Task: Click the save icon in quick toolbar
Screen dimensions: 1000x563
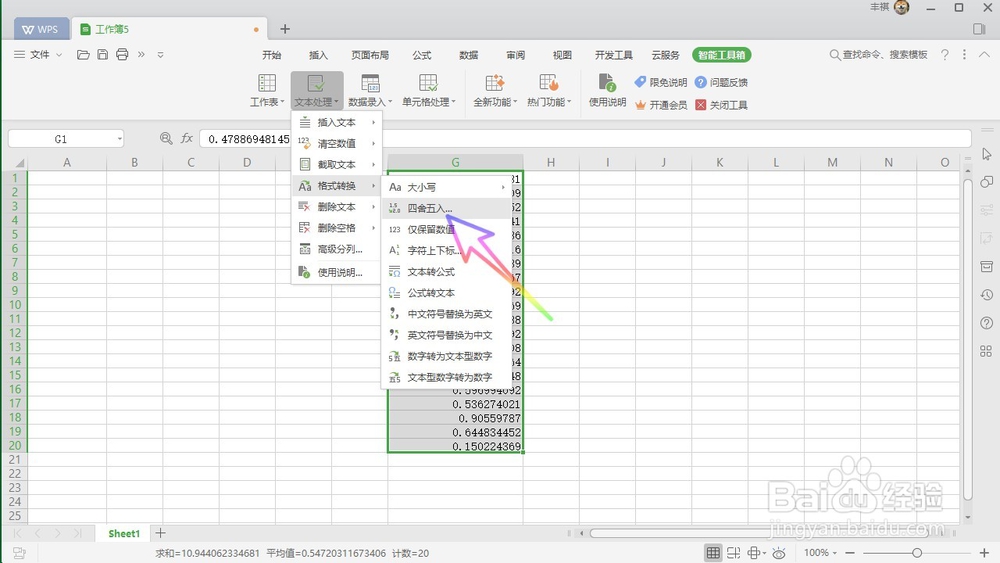Action: point(103,55)
